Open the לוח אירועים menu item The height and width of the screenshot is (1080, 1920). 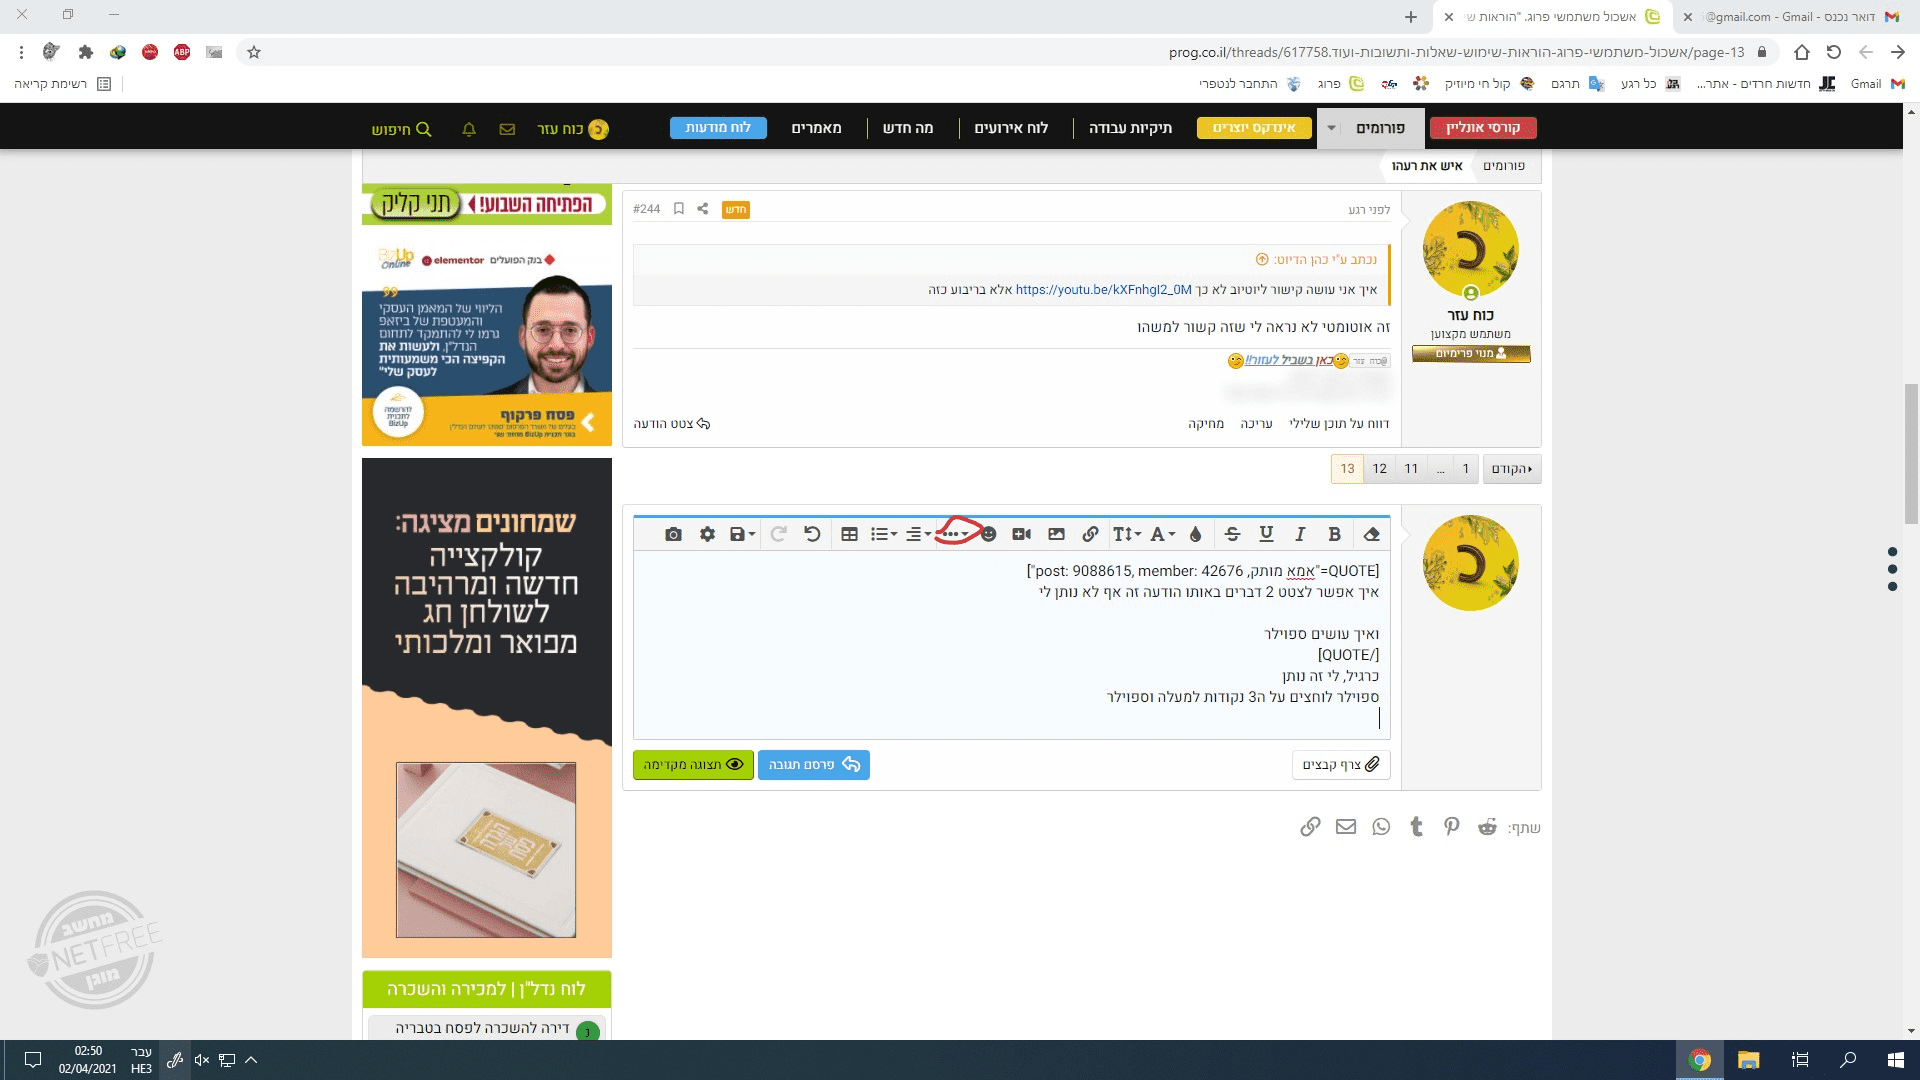1011,128
